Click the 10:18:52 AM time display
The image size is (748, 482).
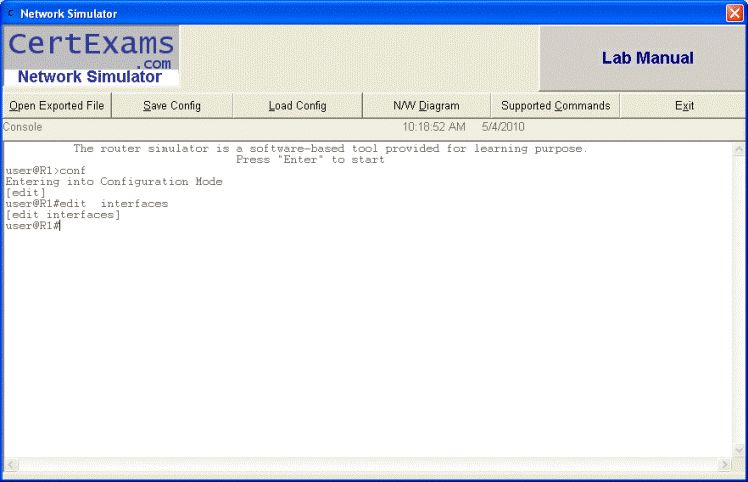click(x=434, y=128)
